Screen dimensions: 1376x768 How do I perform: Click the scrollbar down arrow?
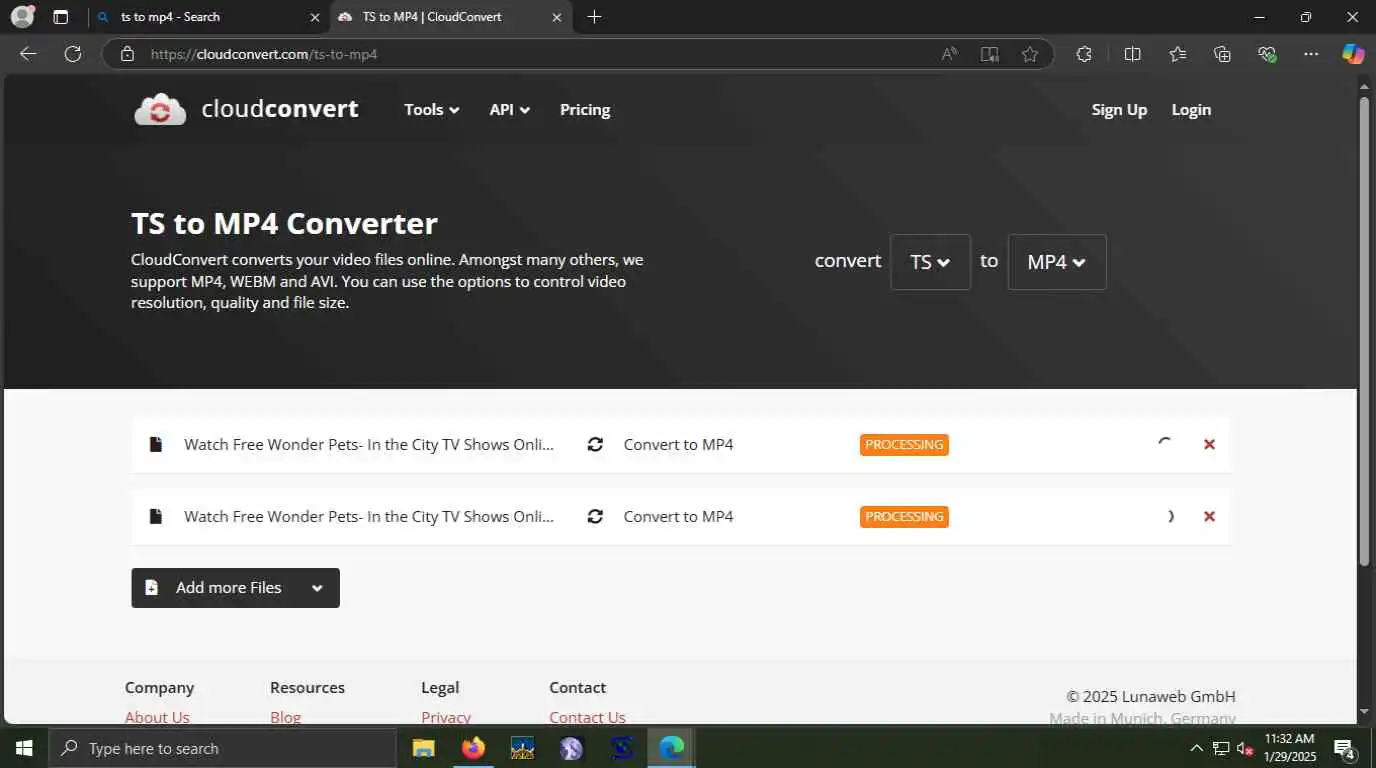(x=1365, y=712)
